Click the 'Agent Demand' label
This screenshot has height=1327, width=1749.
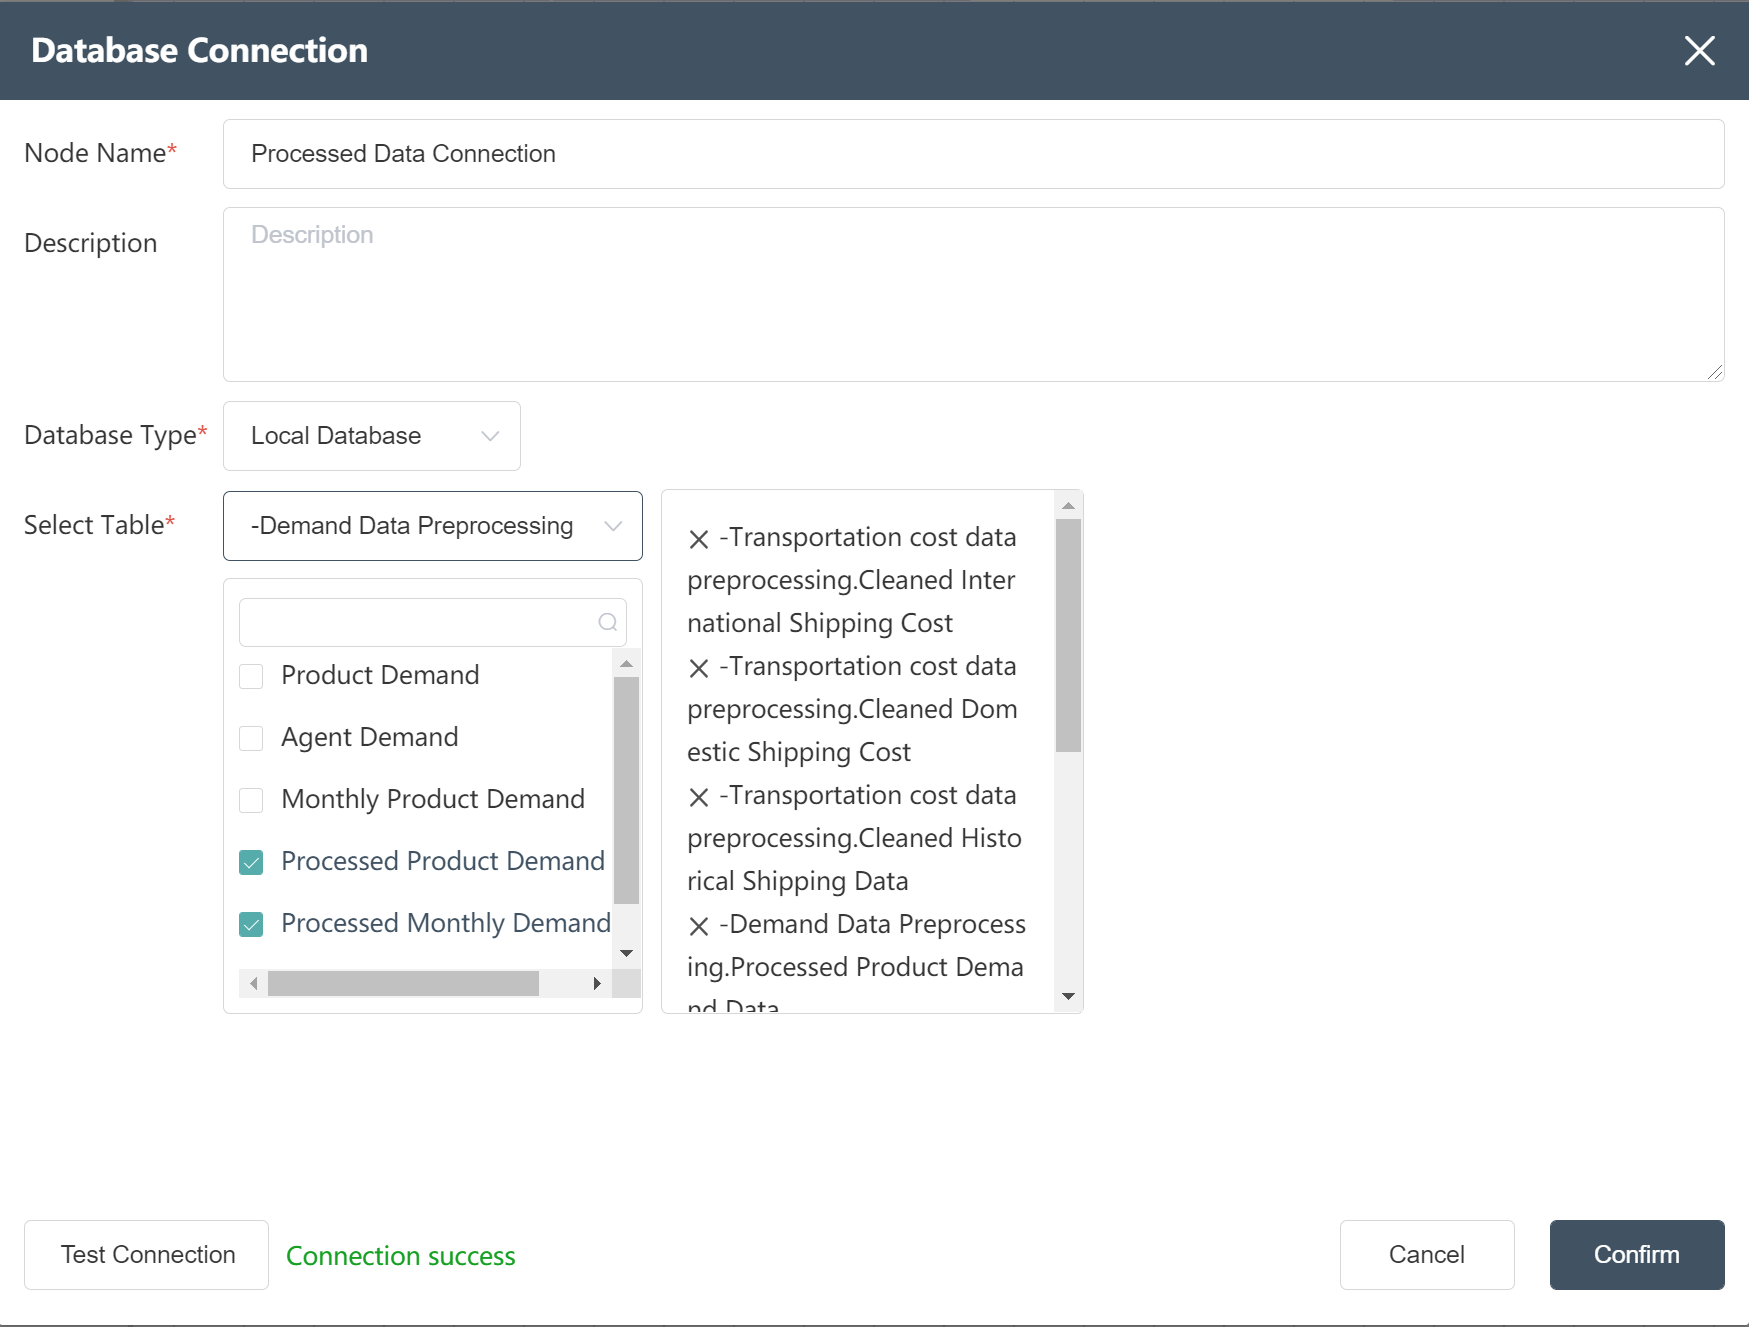pyautogui.click(x=370, y=737)
